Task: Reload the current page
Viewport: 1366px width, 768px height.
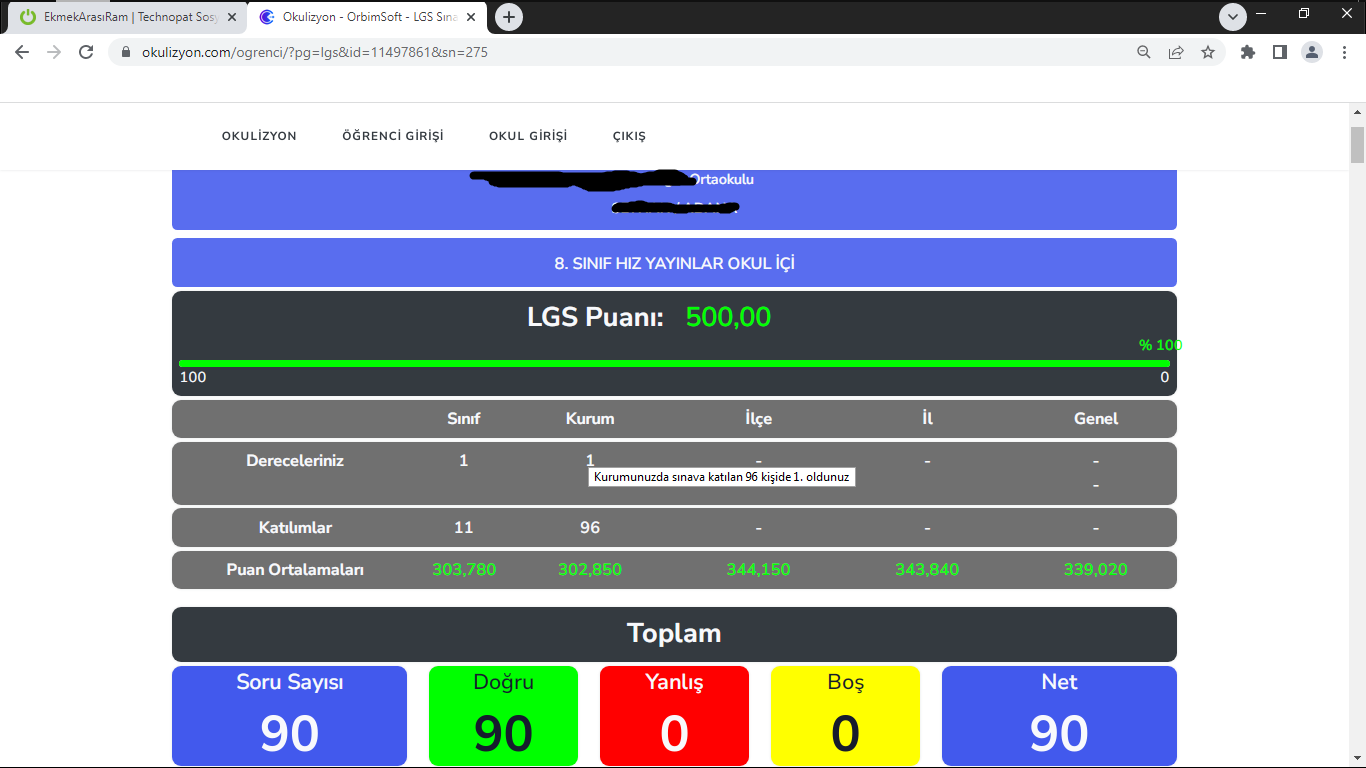Action: (86, 52)
